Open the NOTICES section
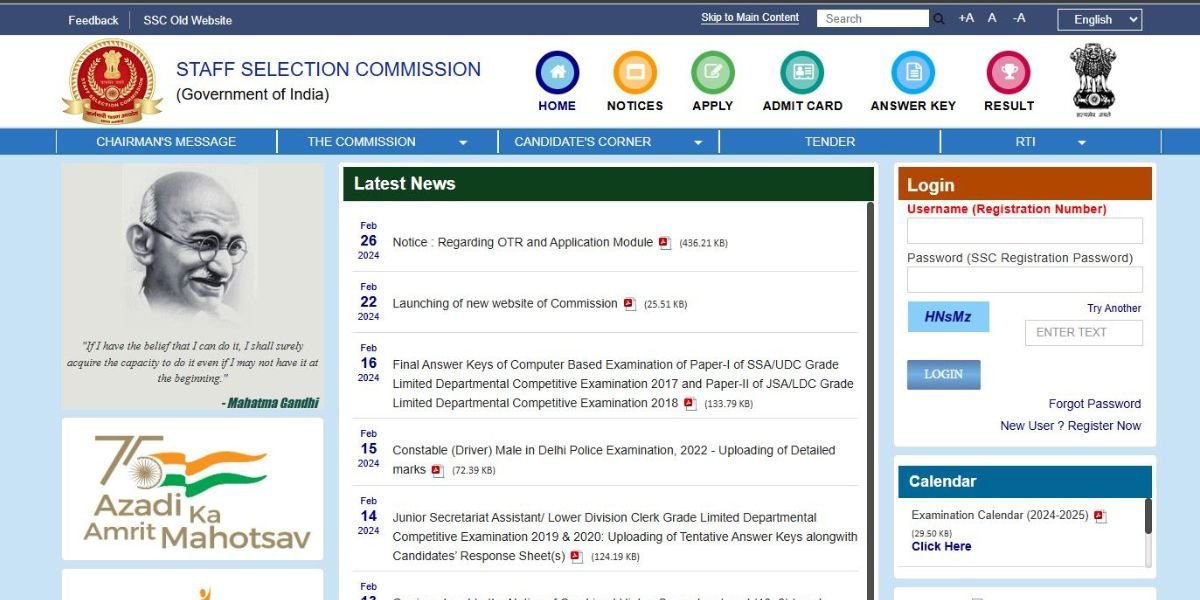 [x=634, y=73]
